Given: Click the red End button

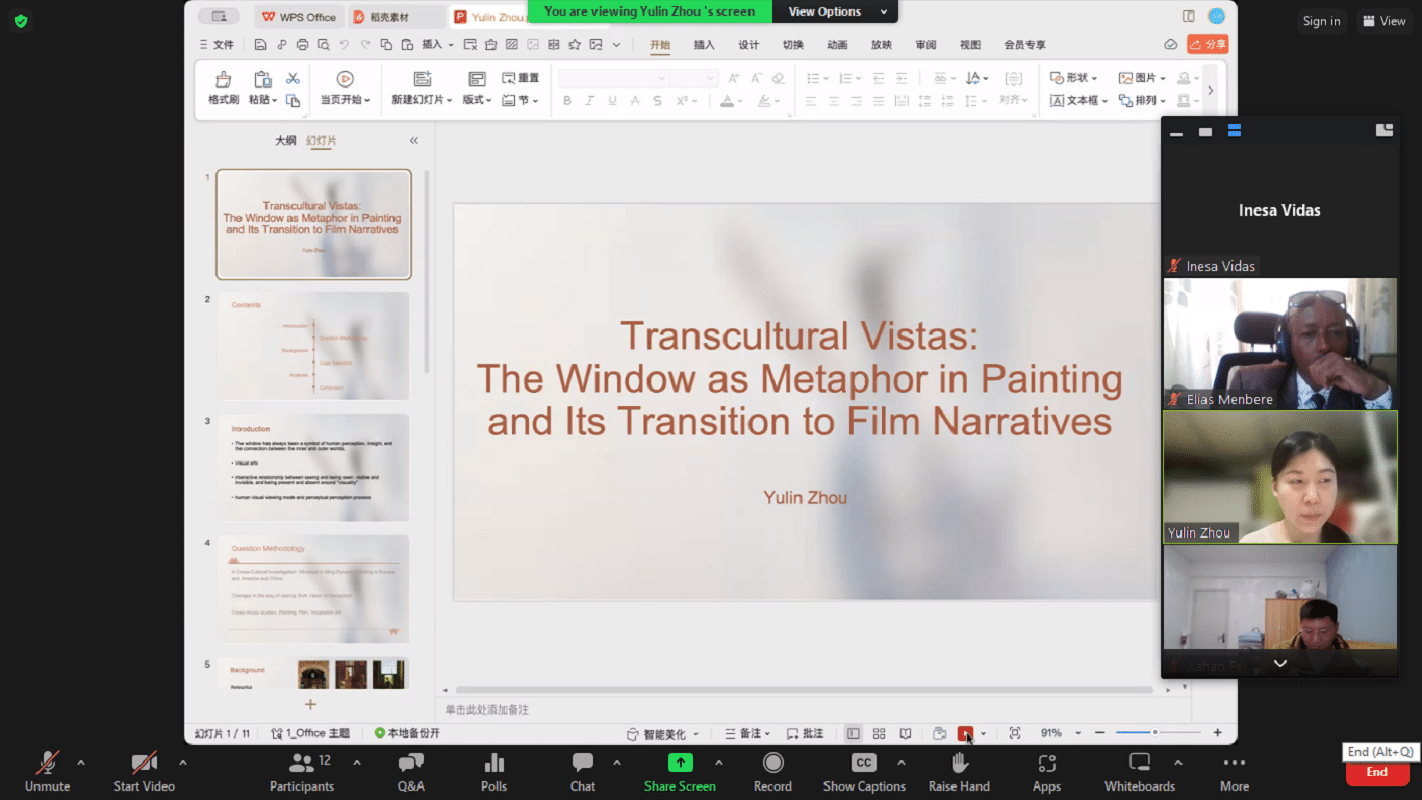Looking at the screenshot, I should [1377, 772].
